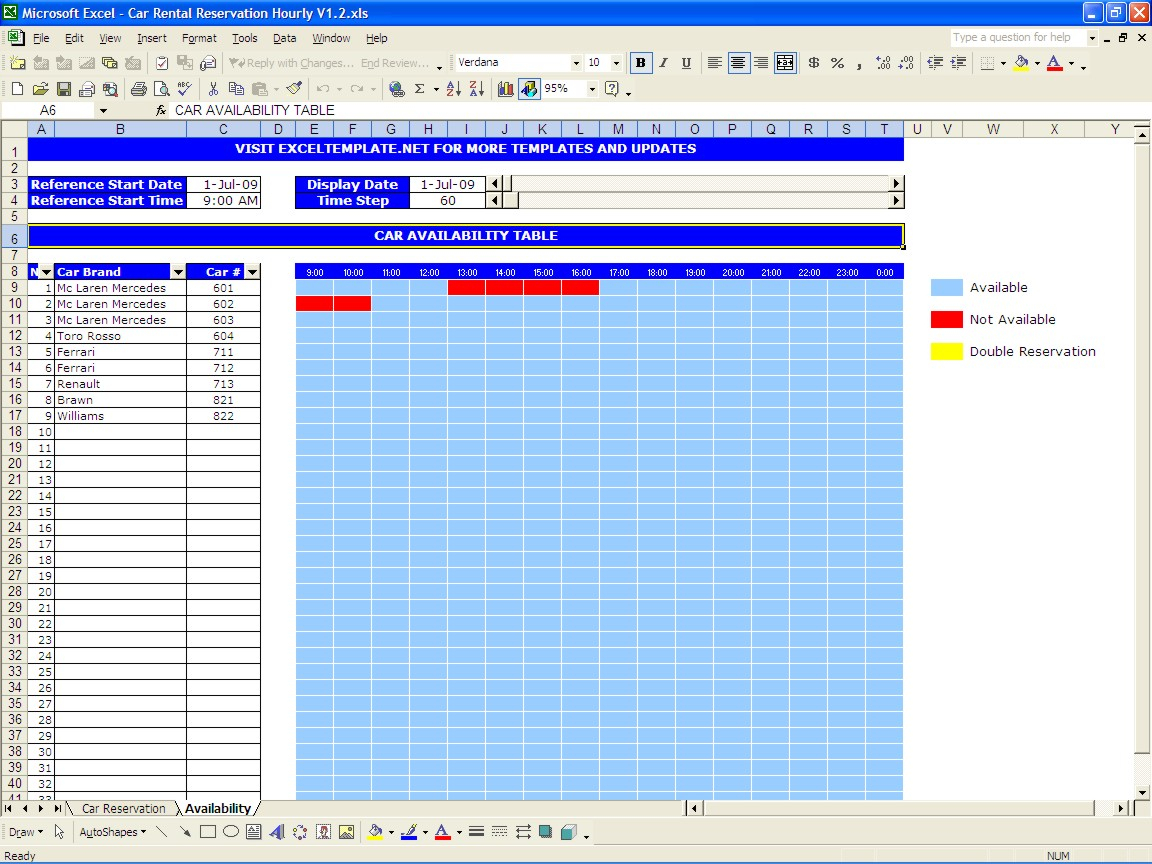Toggle Bold formatting button
Screen dimensions: 1152x864
pyautogui.click(x=640, y=63)
